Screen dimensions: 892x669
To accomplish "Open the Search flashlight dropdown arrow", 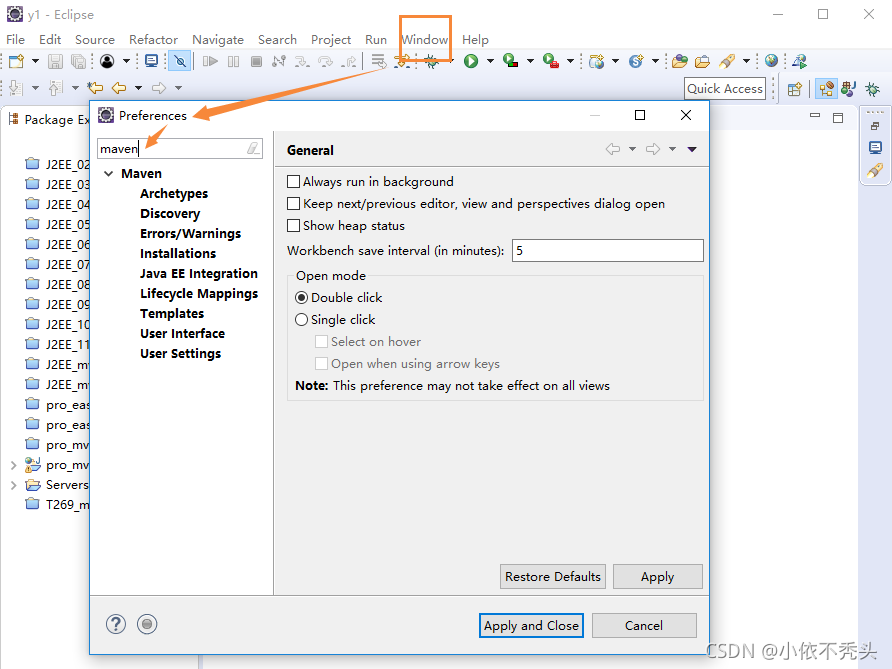I will (x=746, y=61).
